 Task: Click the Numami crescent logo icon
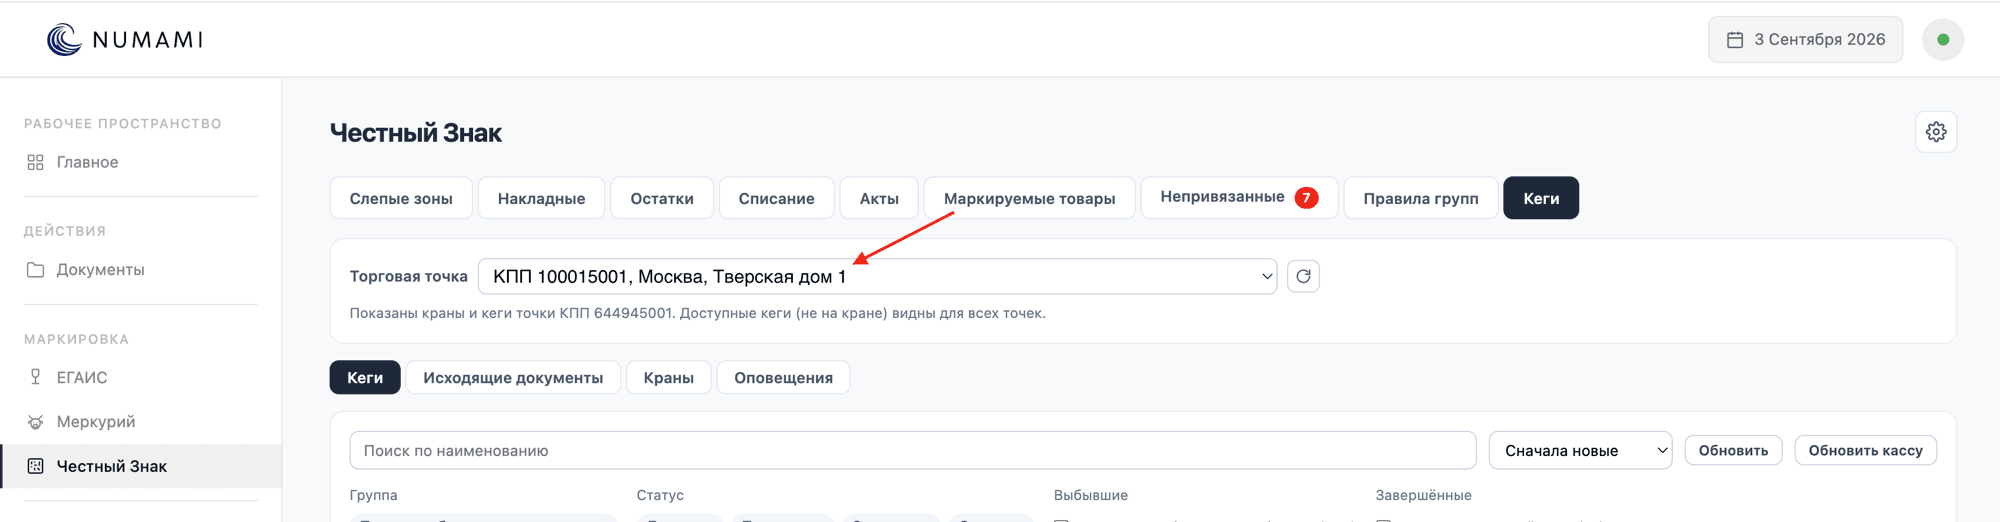[64, 39]
